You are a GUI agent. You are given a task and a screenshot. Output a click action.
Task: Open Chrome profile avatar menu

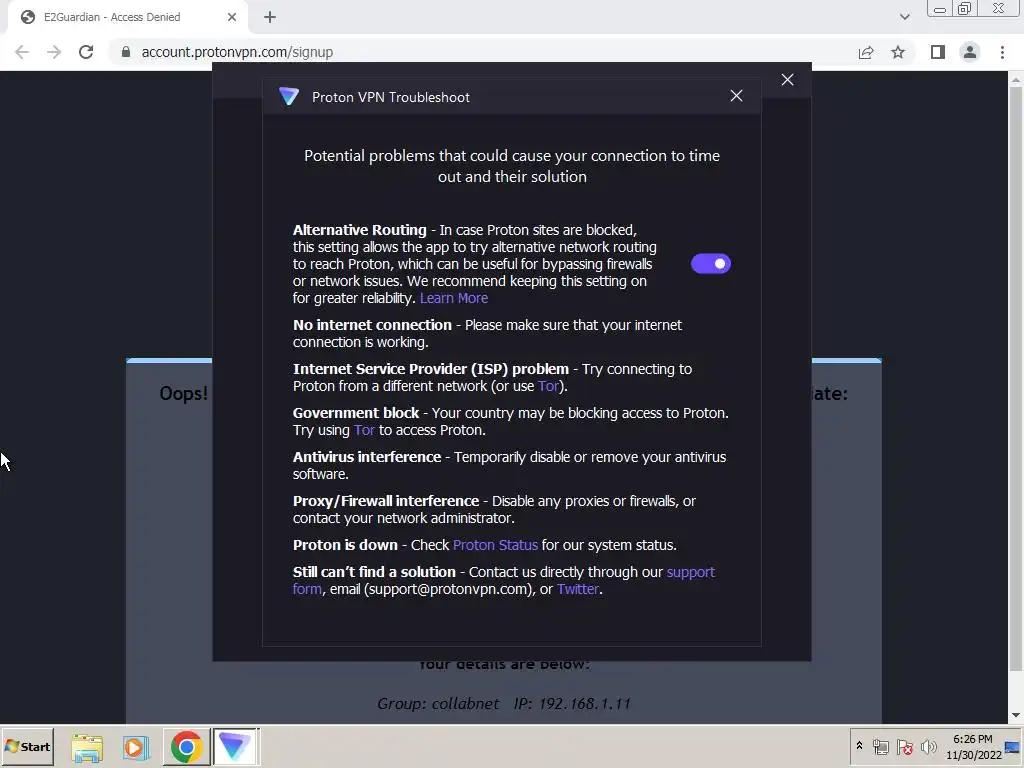click(970, 52)
